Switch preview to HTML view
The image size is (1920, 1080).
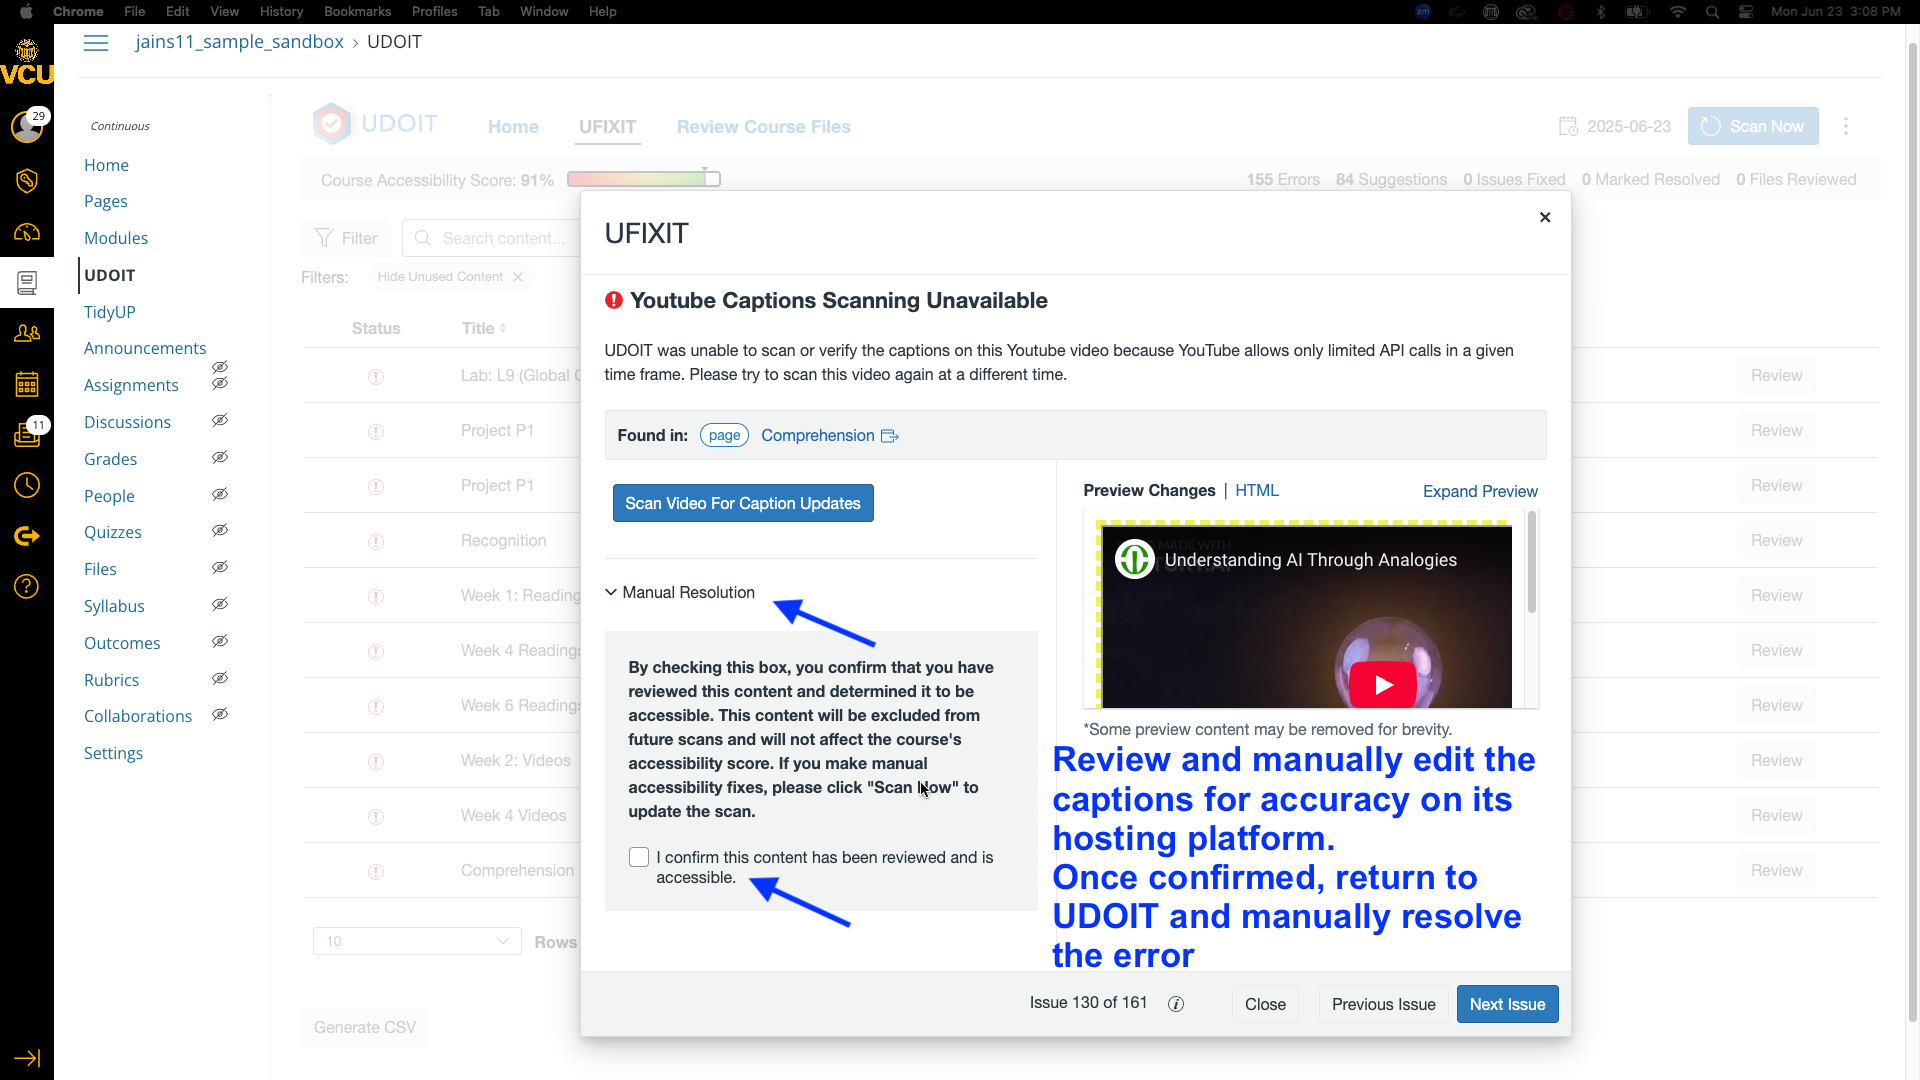[1257, 490]
